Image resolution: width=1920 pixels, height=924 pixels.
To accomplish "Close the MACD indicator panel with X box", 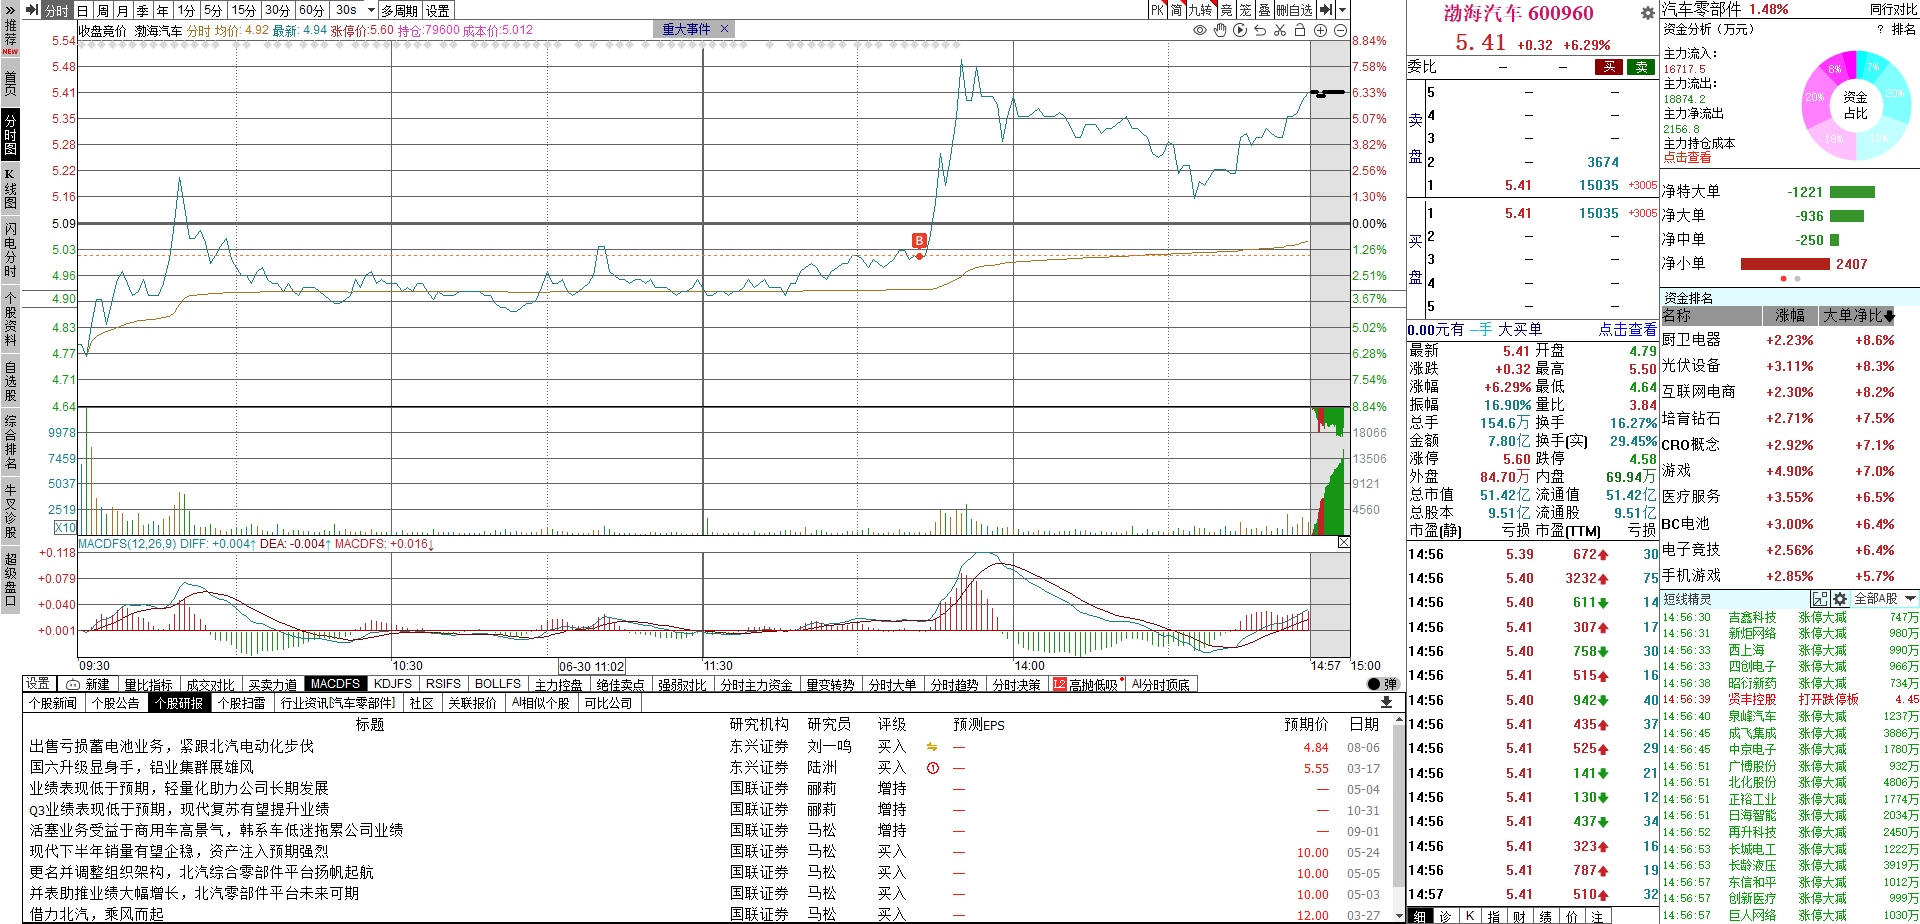I will coord(1344,542).
